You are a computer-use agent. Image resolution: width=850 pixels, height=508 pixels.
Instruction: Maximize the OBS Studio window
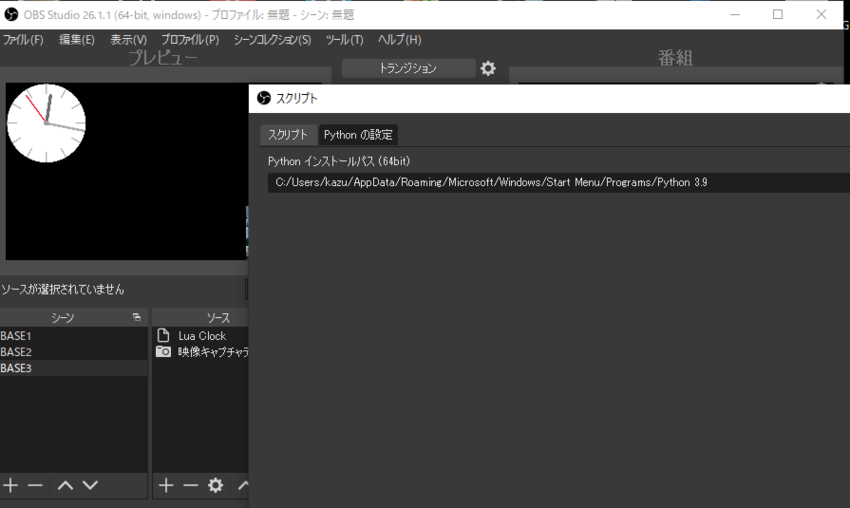pyautogui.click(x=778, y=15)
